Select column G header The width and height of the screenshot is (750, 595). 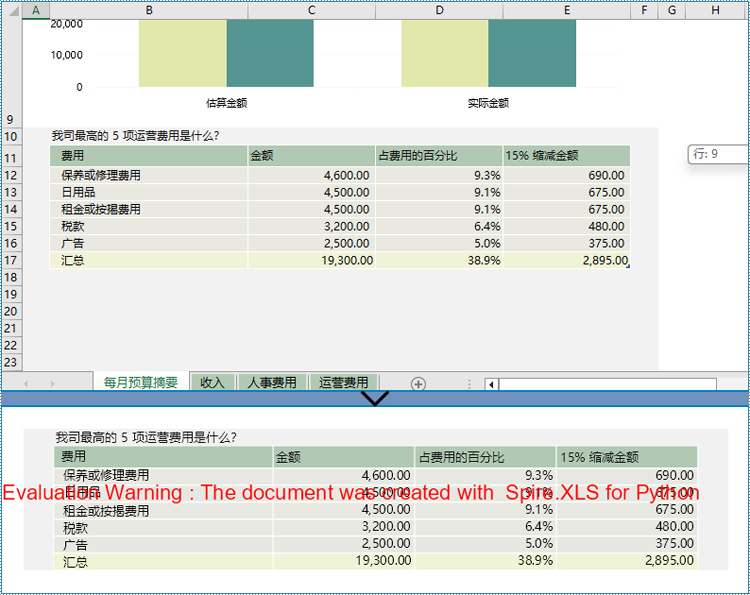tap(672, 10)
